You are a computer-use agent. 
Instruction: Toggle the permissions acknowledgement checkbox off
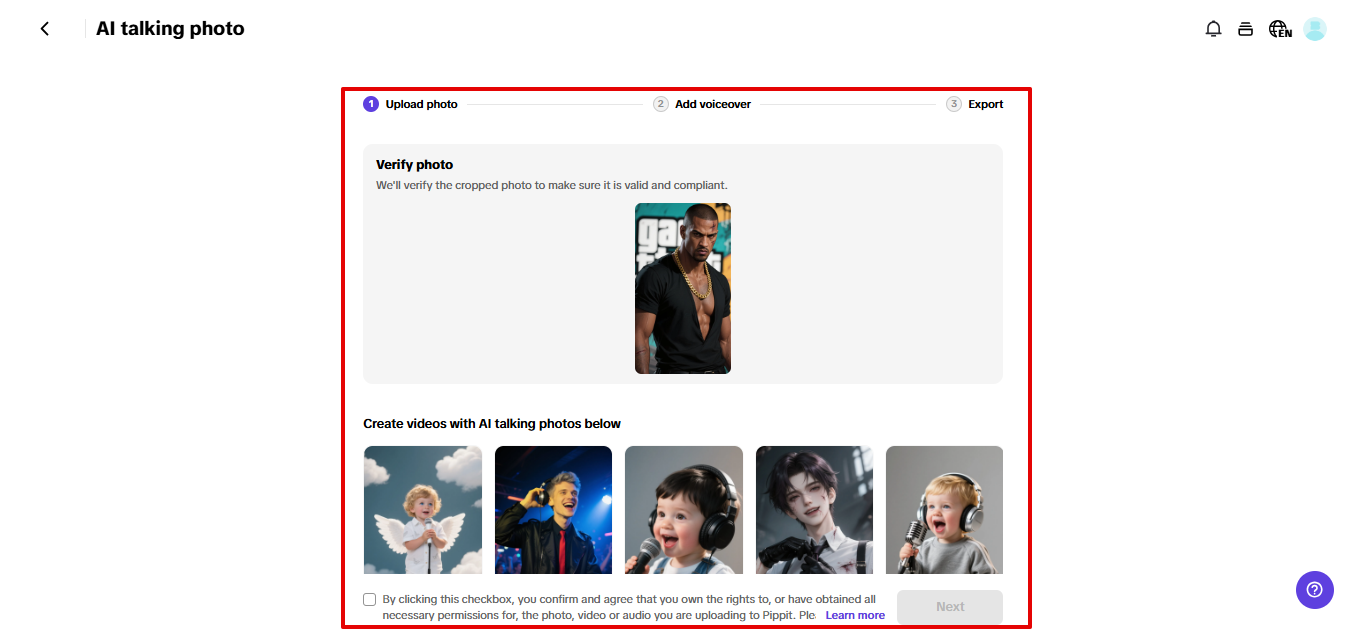pyautogui.click(x=369, y=599)
